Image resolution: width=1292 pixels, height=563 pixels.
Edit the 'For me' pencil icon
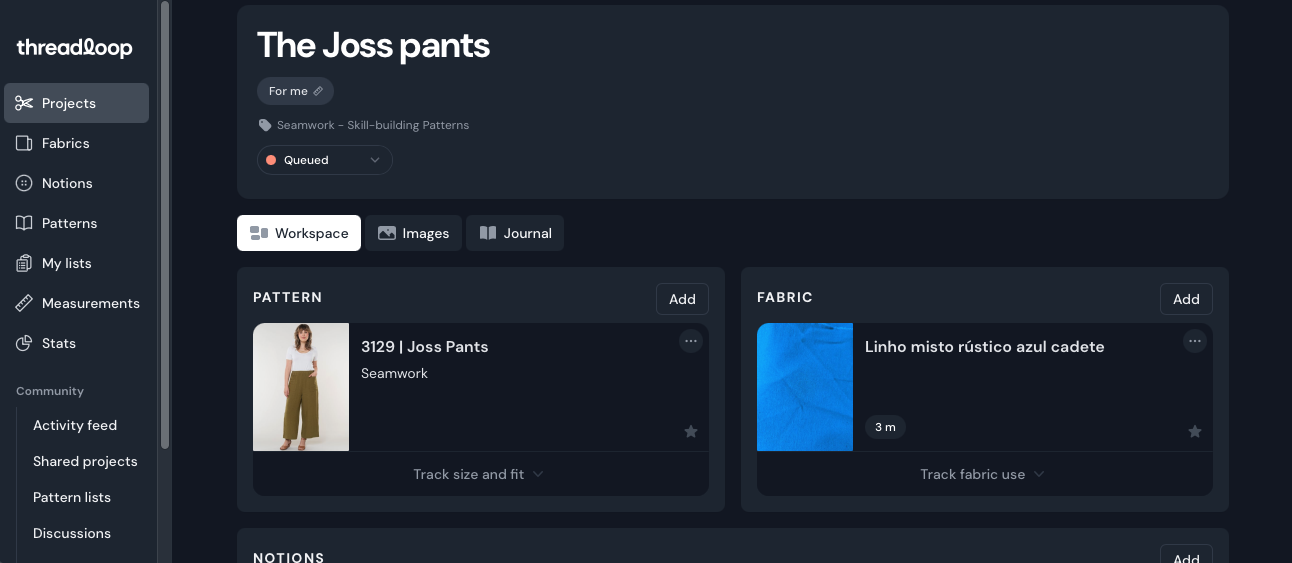[318, 91]
